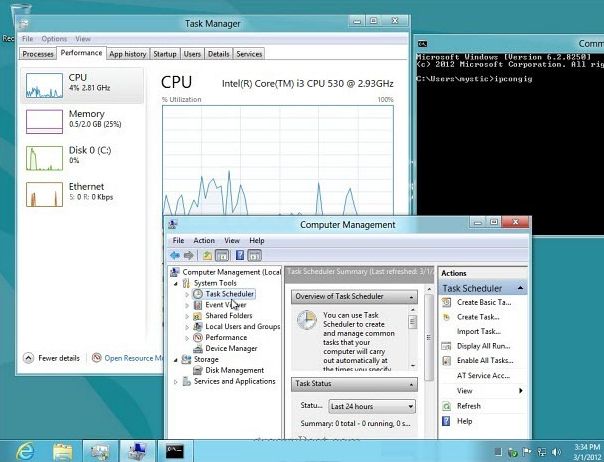Open the Options menu in Task Manager
The height and width of the screenshot is (462, 604).
click(54, 39)
